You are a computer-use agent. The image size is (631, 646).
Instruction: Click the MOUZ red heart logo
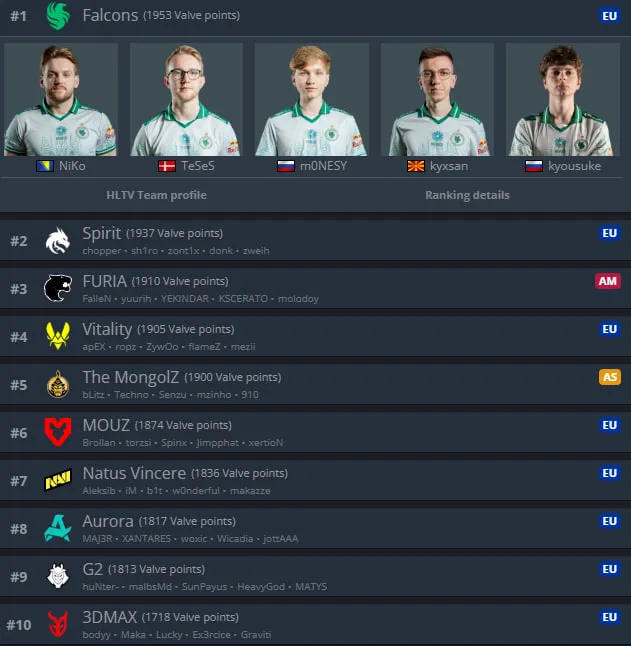click(x=58, y=432)
